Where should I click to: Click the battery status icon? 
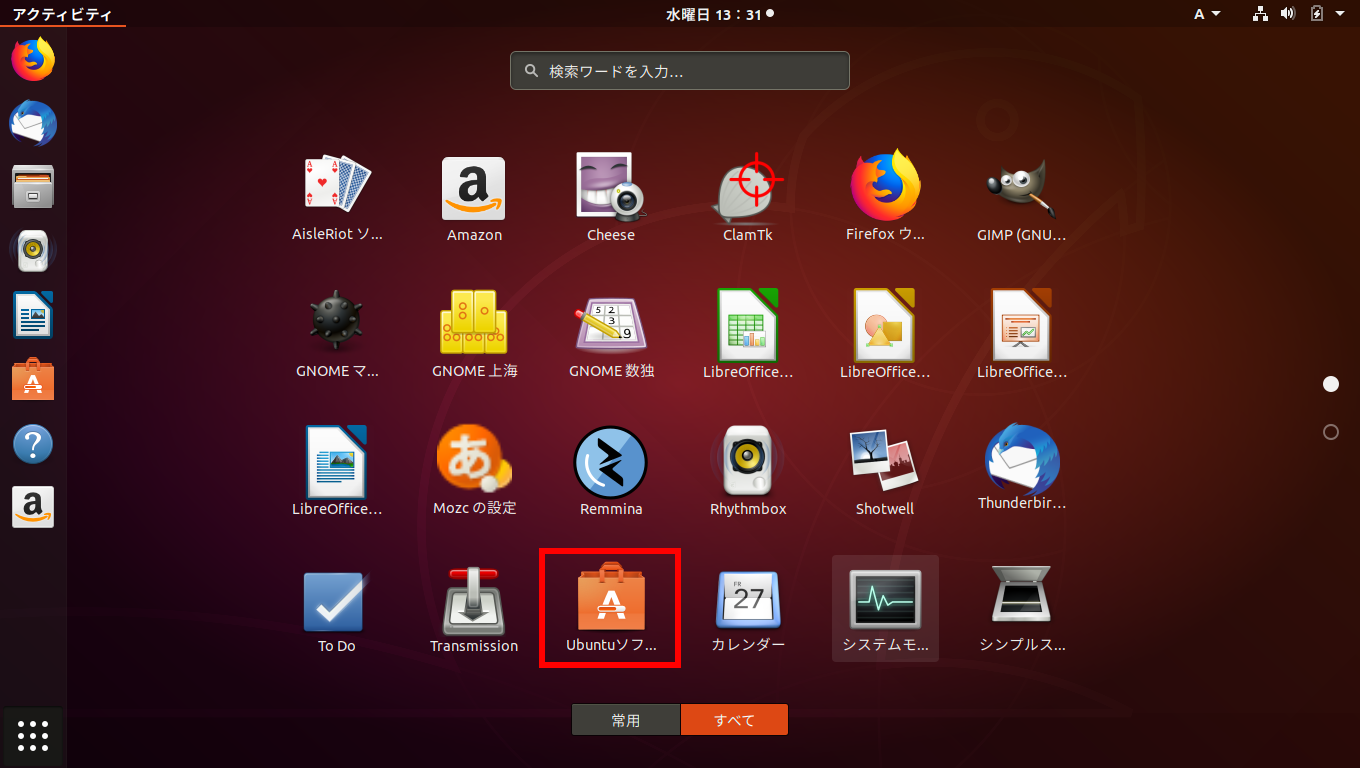1317,14
